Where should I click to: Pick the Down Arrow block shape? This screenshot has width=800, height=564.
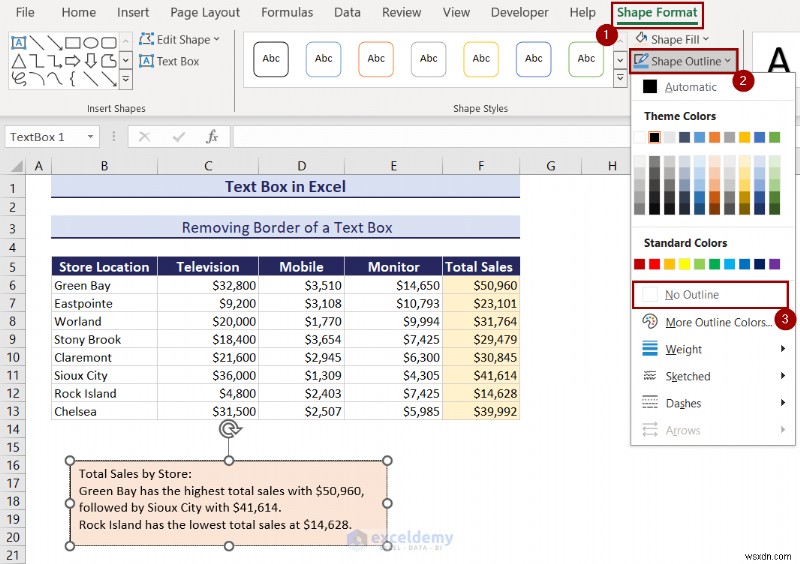[x=91, y=61]
